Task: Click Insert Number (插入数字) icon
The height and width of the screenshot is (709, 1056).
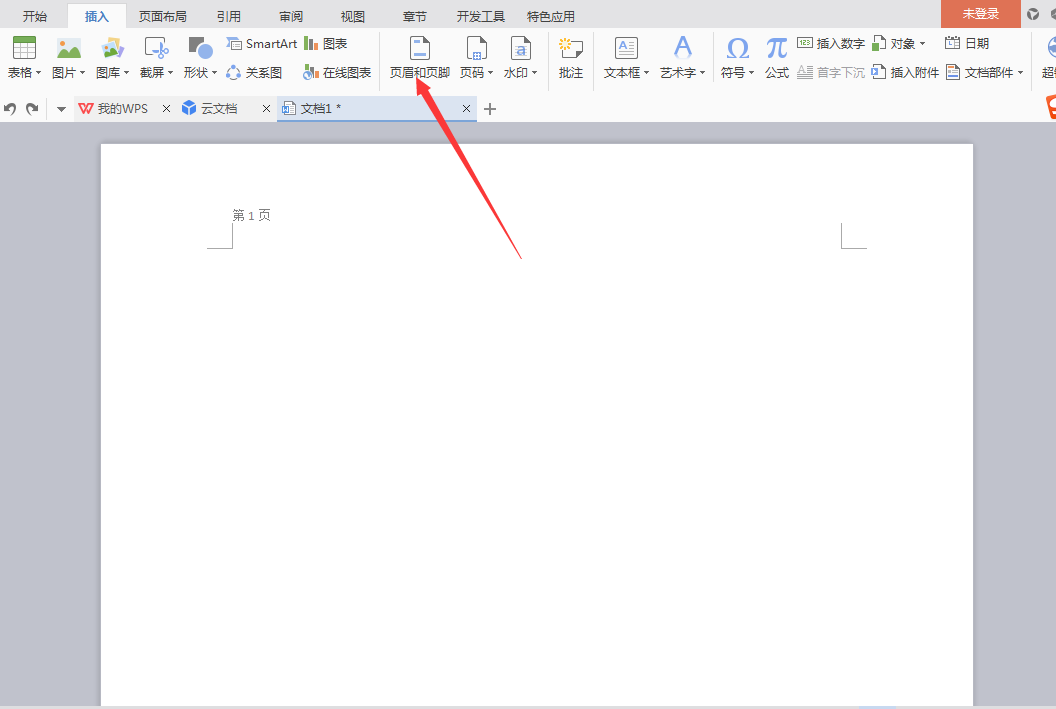Action: coord(831,44)
